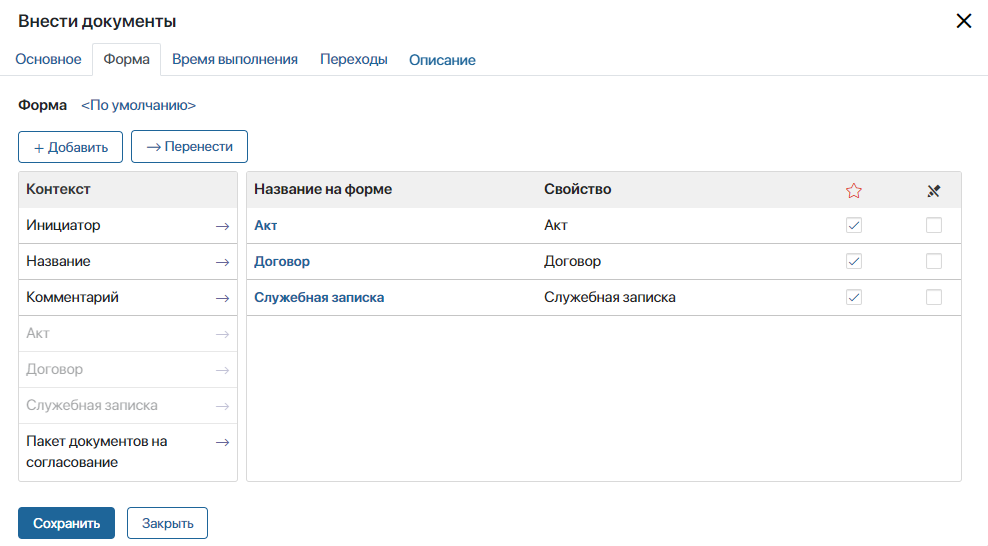Viewport: 988px width, 546px height.
Task: Enable the read-only checkbox for Договор
Action: [934, 261]
